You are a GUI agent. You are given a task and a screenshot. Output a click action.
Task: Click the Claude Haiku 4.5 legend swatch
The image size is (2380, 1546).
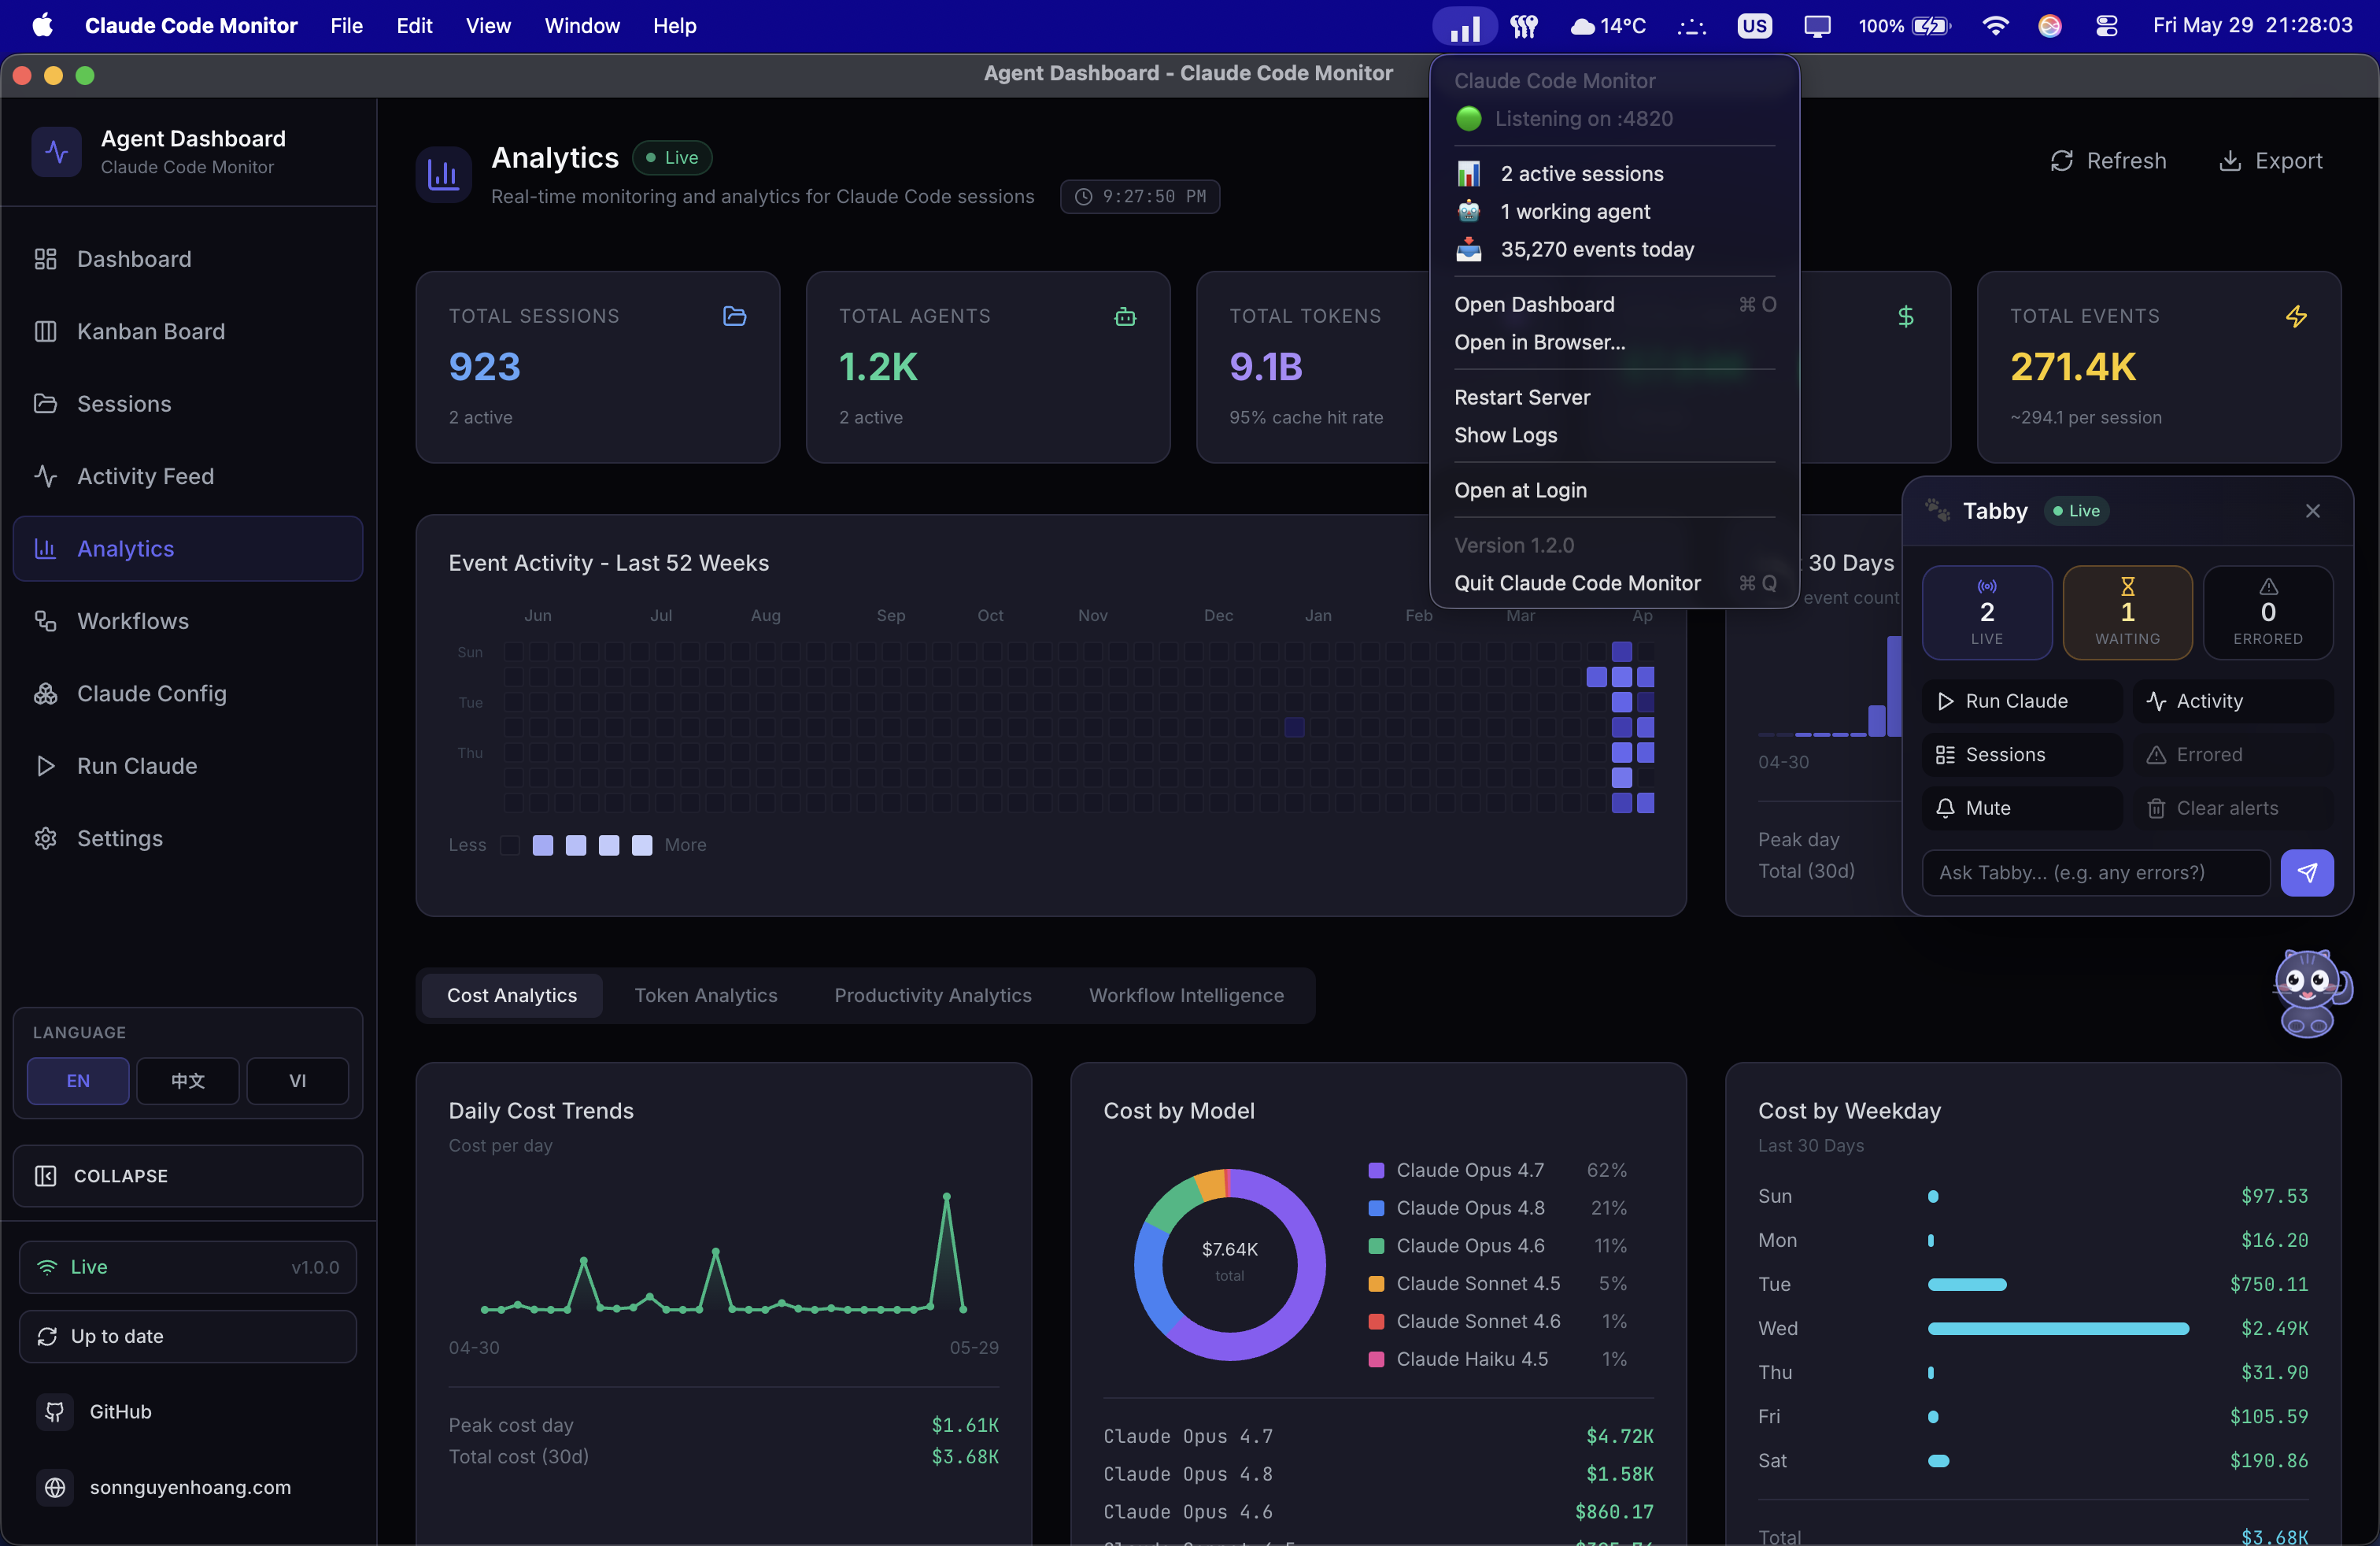click(1376, 1359)
